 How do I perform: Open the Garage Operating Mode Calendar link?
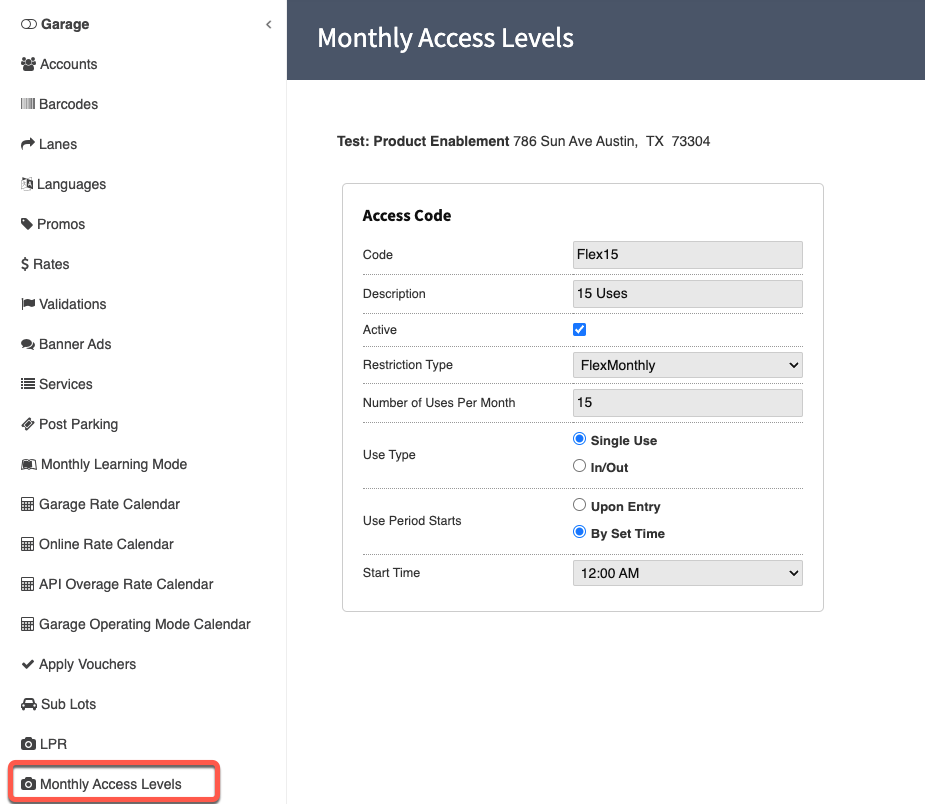pyautogui.click(x=144, y=624)
